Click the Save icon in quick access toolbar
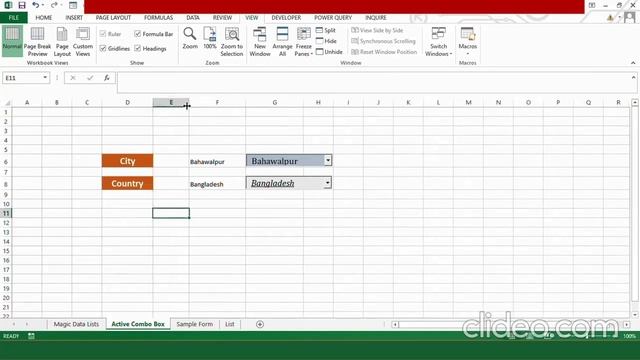640x360 pixels. coord(22,5)
